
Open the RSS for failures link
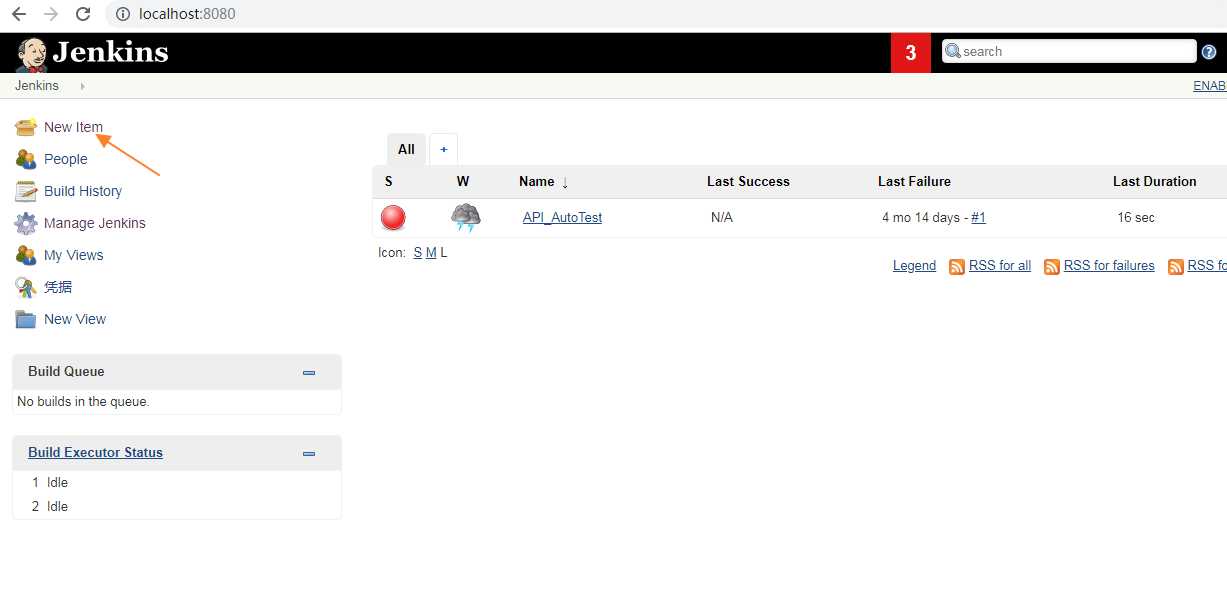(x=1109, y=265)
